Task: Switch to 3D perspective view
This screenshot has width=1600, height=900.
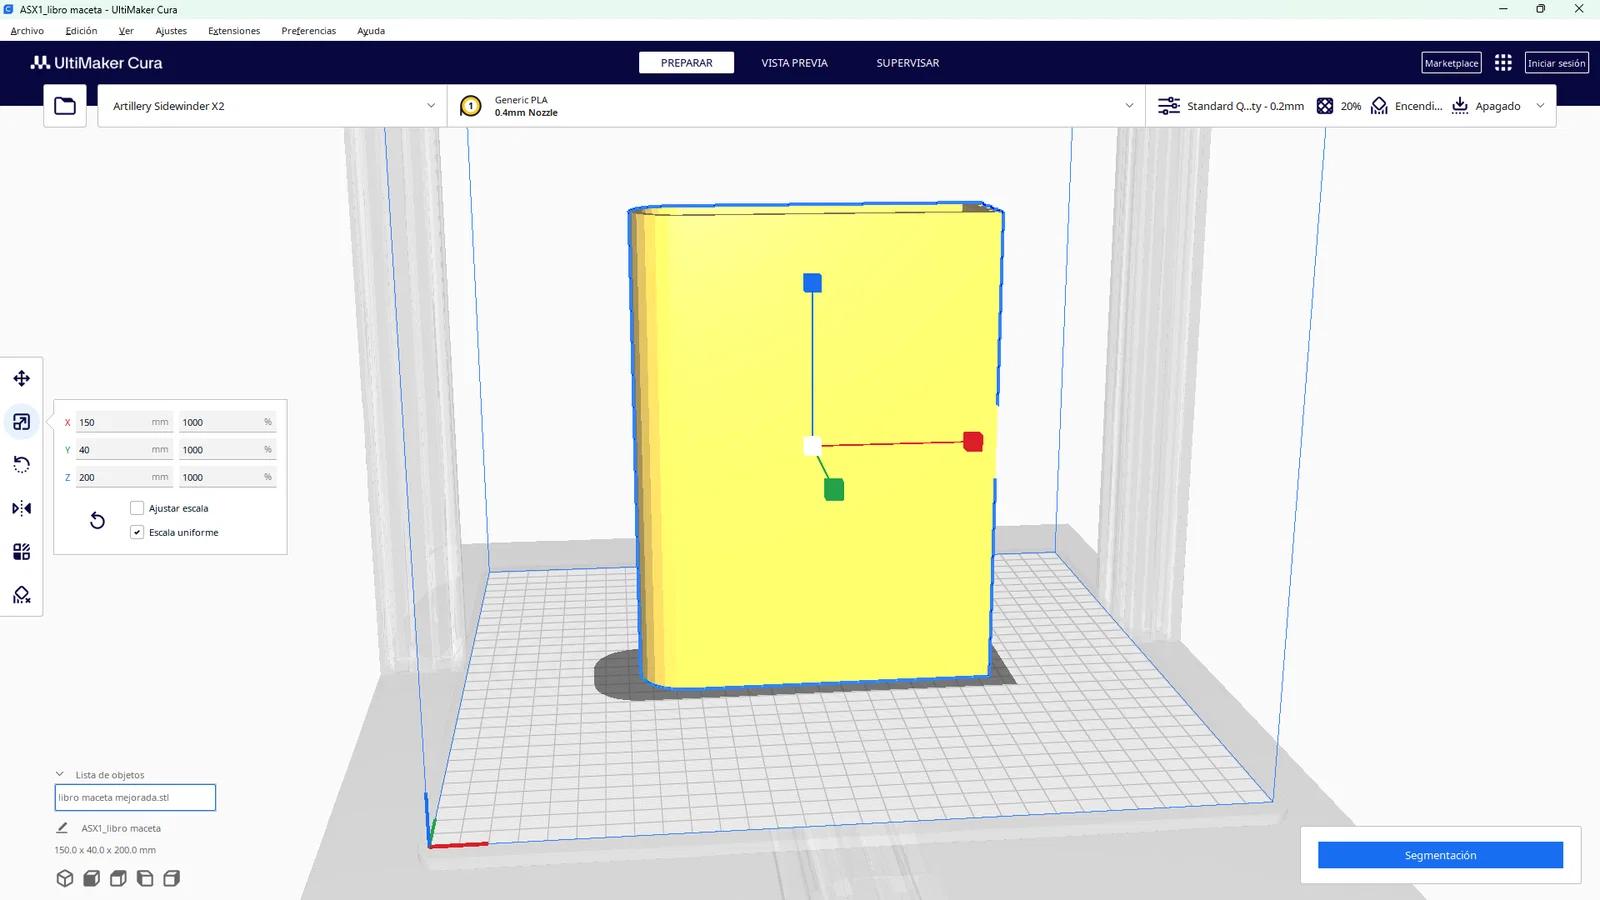Action: click(65, 878)
